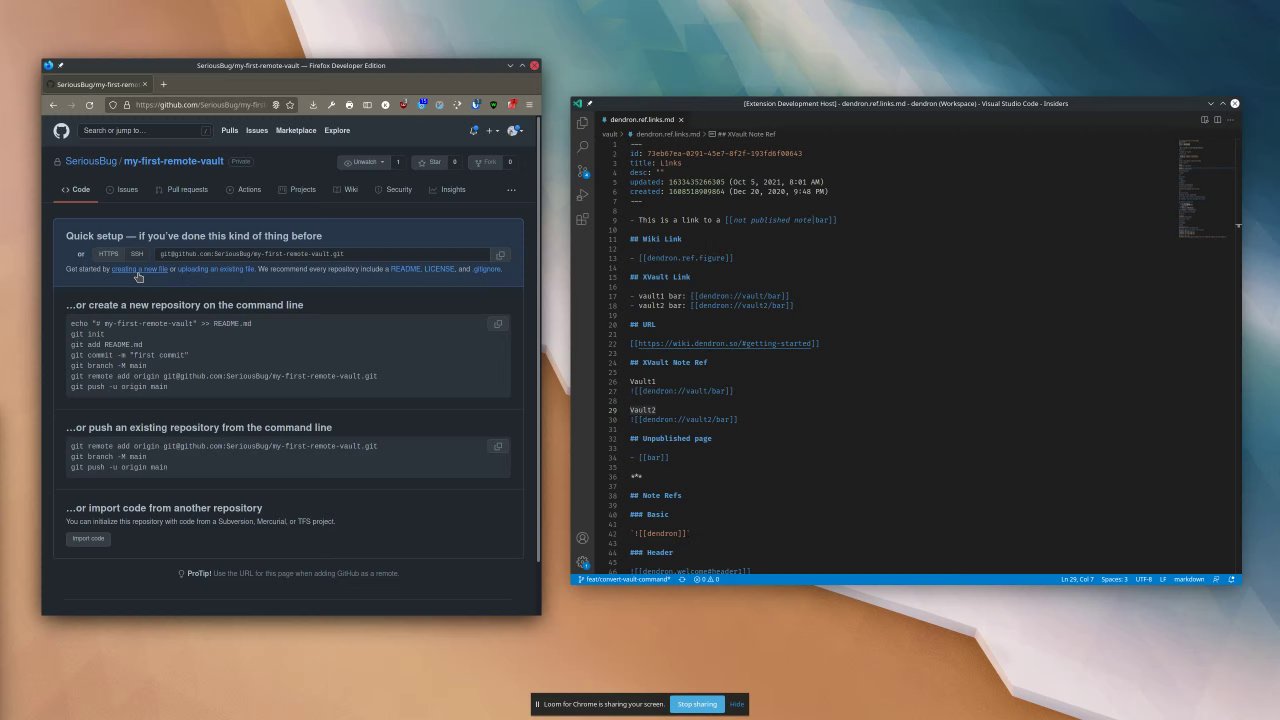The image size is (1280, 720).
Task: Open the VS Code Manage gear icon
Action: pyautogui.click(x=583, y=563)
